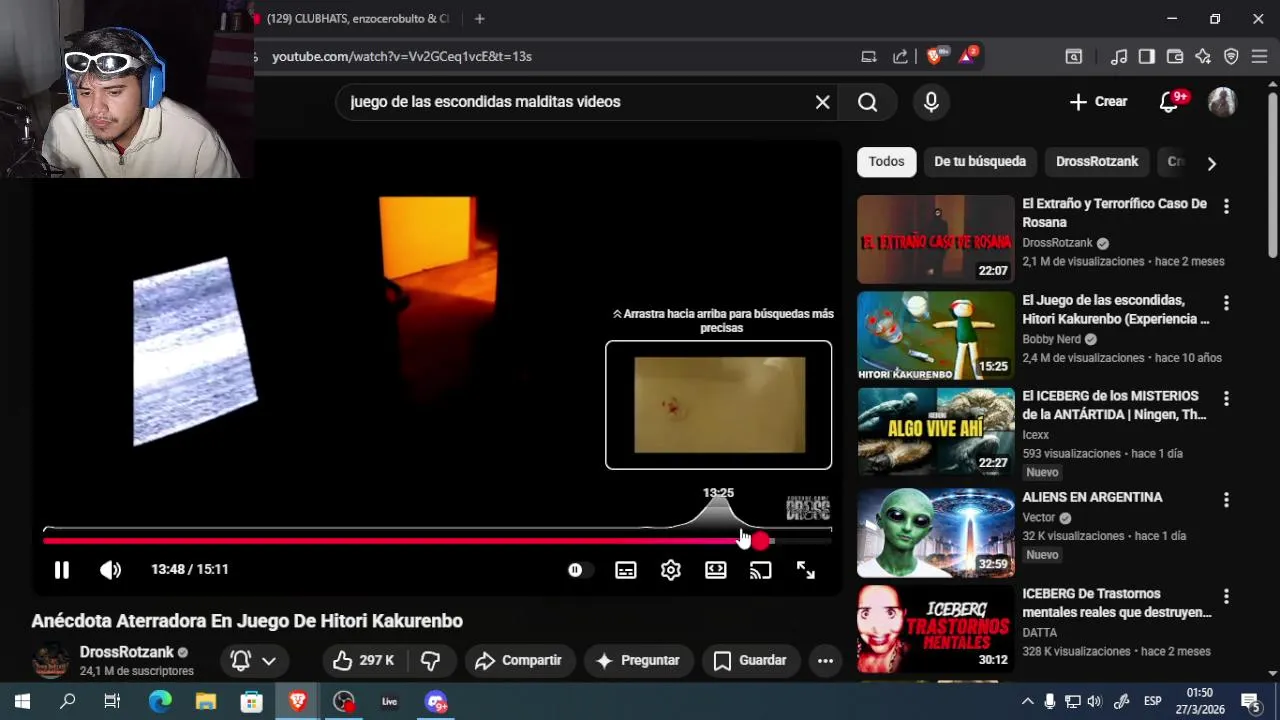Show more filter chips with right arrow
The height and width of the screenshot is (720, 1280).
(x=1211, y=163)
